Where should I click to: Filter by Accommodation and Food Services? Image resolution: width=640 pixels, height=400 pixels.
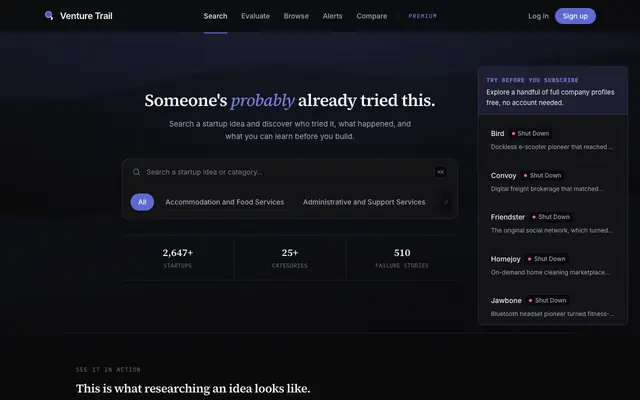224,202
